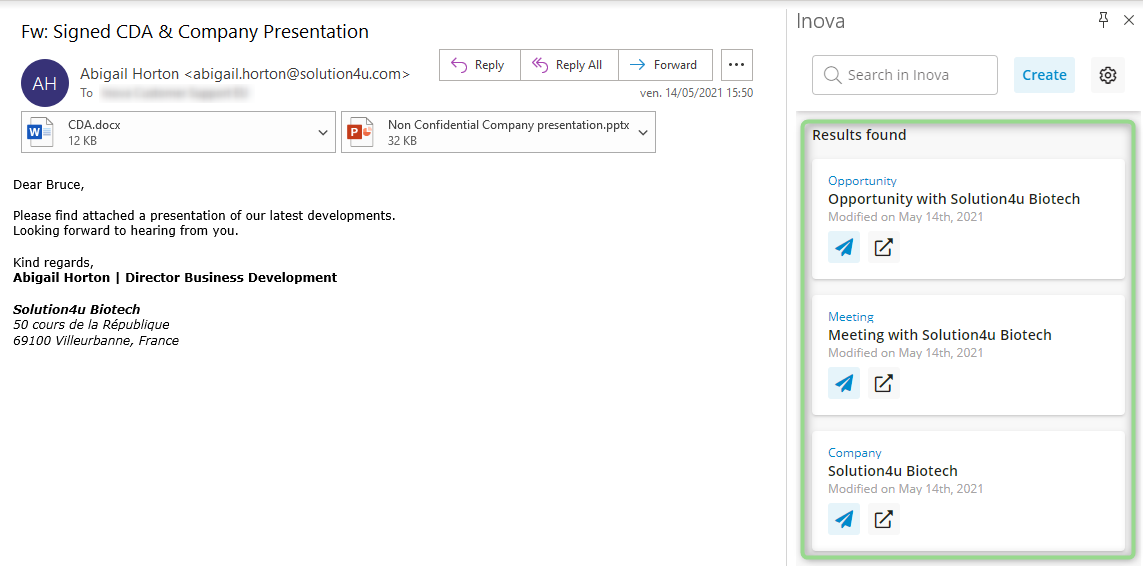Click the italic 'Solution4u Biotech' signature text

(x=77, y=309)
